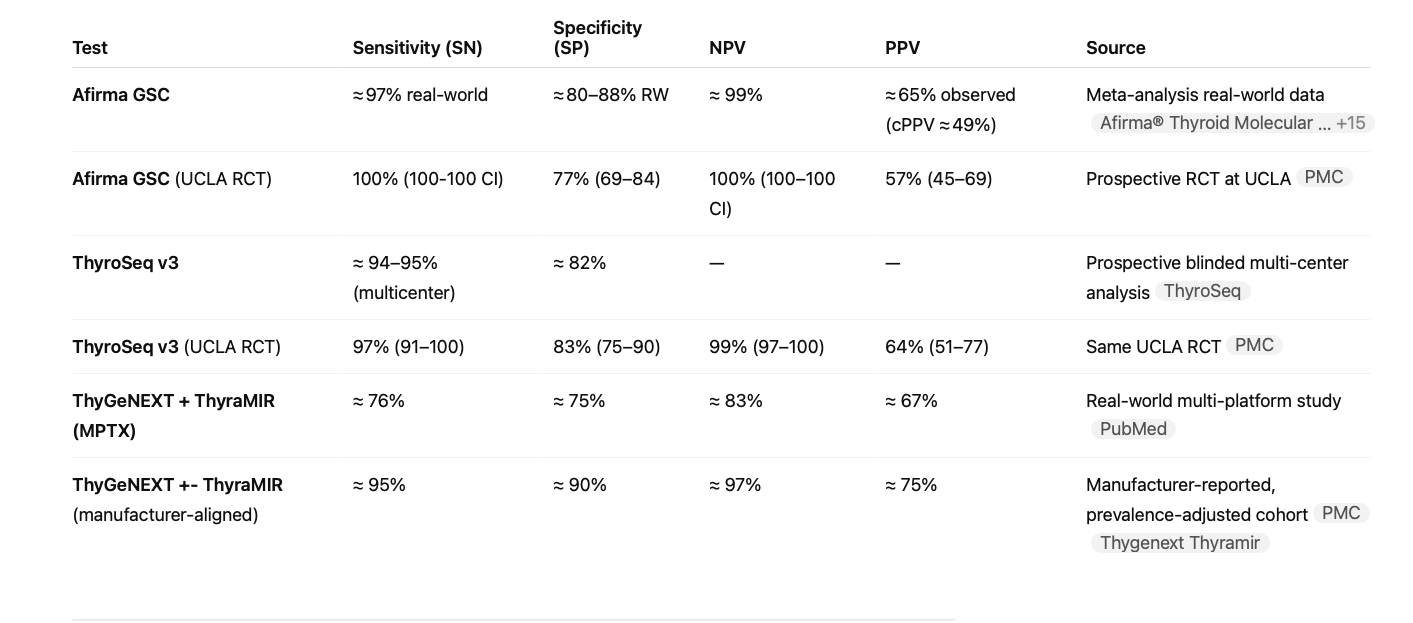Click the Source column header
Screen dimensions: 1413x623
1115,48
